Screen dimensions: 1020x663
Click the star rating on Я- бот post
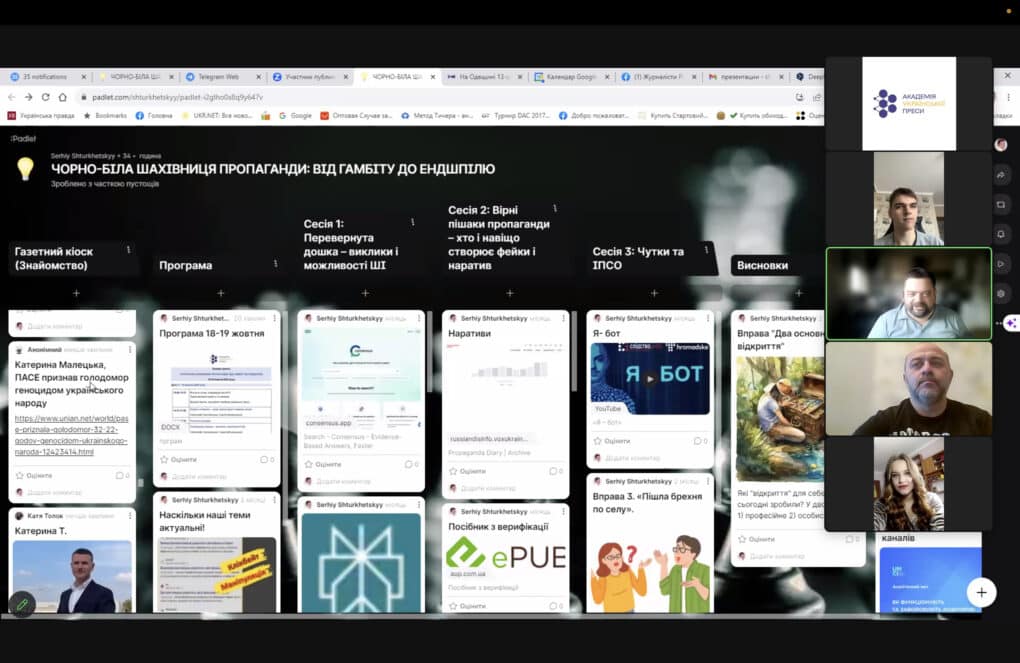[598, 440]
